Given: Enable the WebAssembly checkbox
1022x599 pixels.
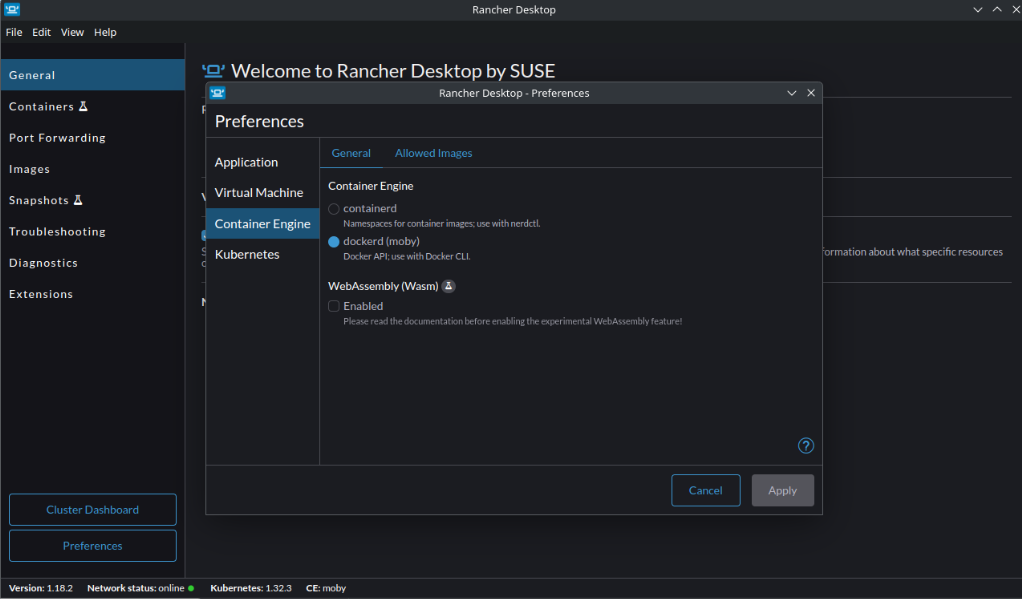Looking at the screenshot, I should tap(334, 306).
